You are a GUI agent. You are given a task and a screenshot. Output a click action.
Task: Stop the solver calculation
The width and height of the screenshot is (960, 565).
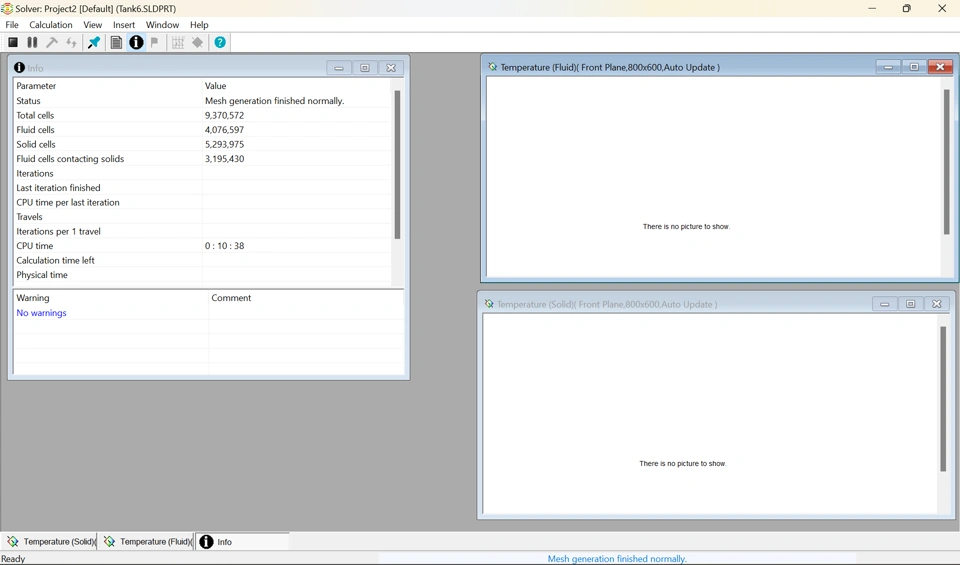coord(13,42)
